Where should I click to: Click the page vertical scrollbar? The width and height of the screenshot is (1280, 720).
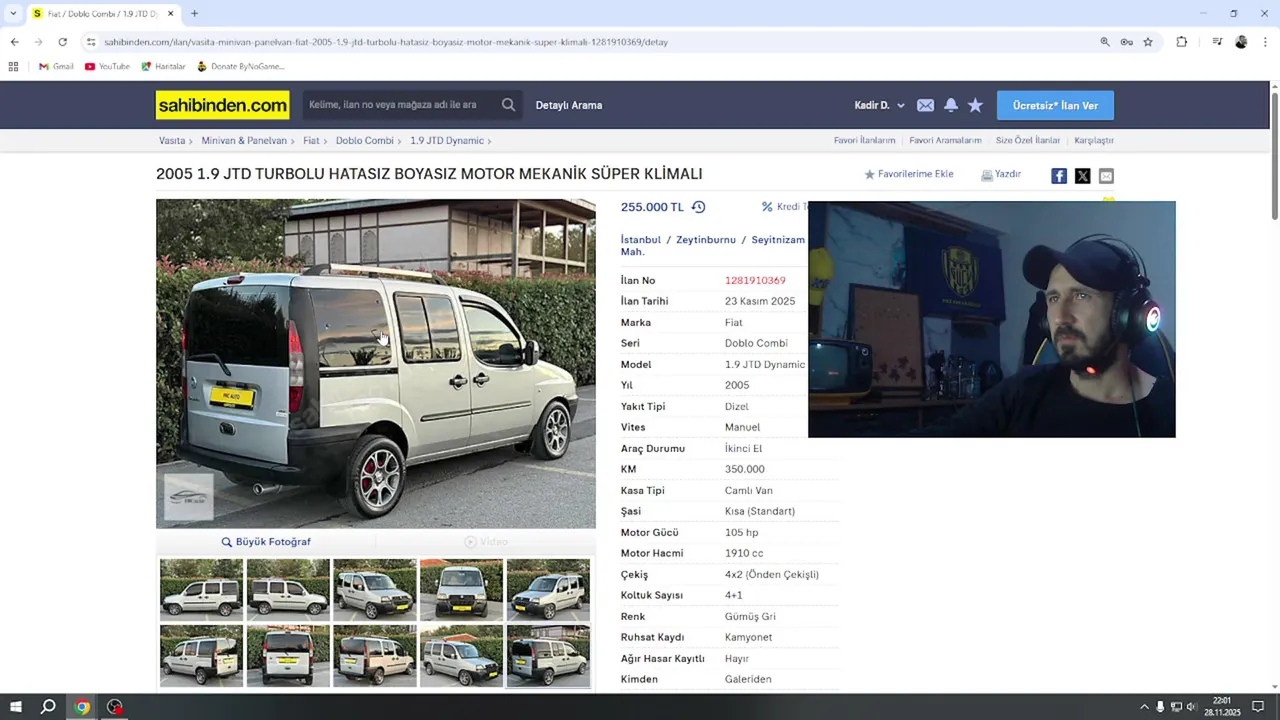click(x=1275, y=155)
